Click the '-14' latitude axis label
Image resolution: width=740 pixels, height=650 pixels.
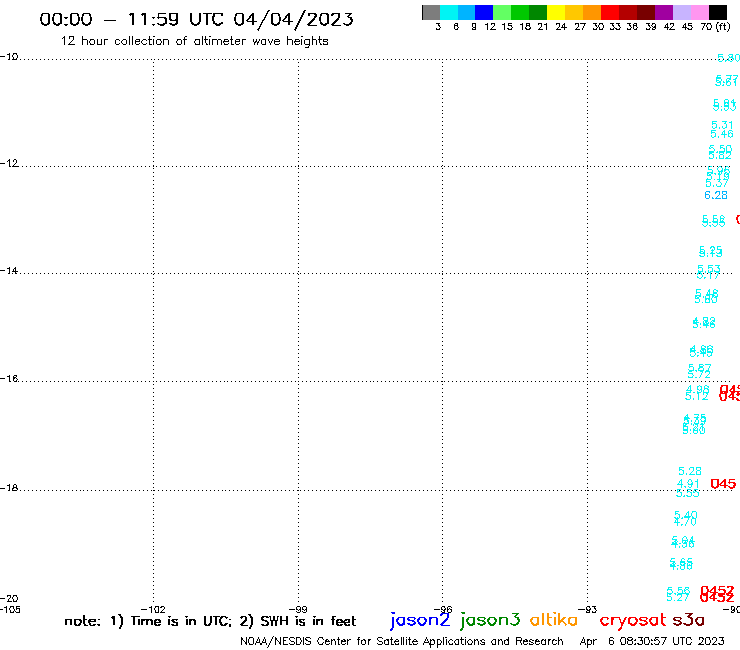9,270
